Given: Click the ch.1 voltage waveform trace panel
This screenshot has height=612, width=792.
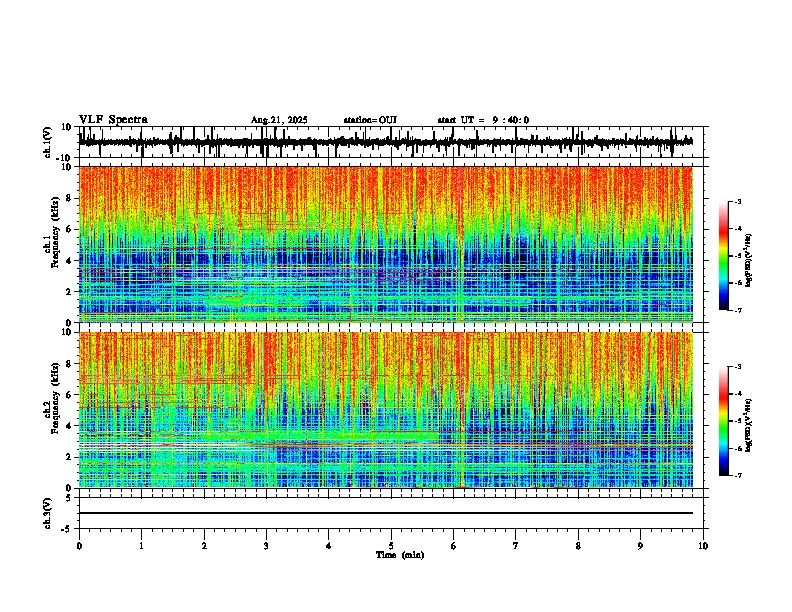Looking at the screenshot, I should tap(393, 142).
